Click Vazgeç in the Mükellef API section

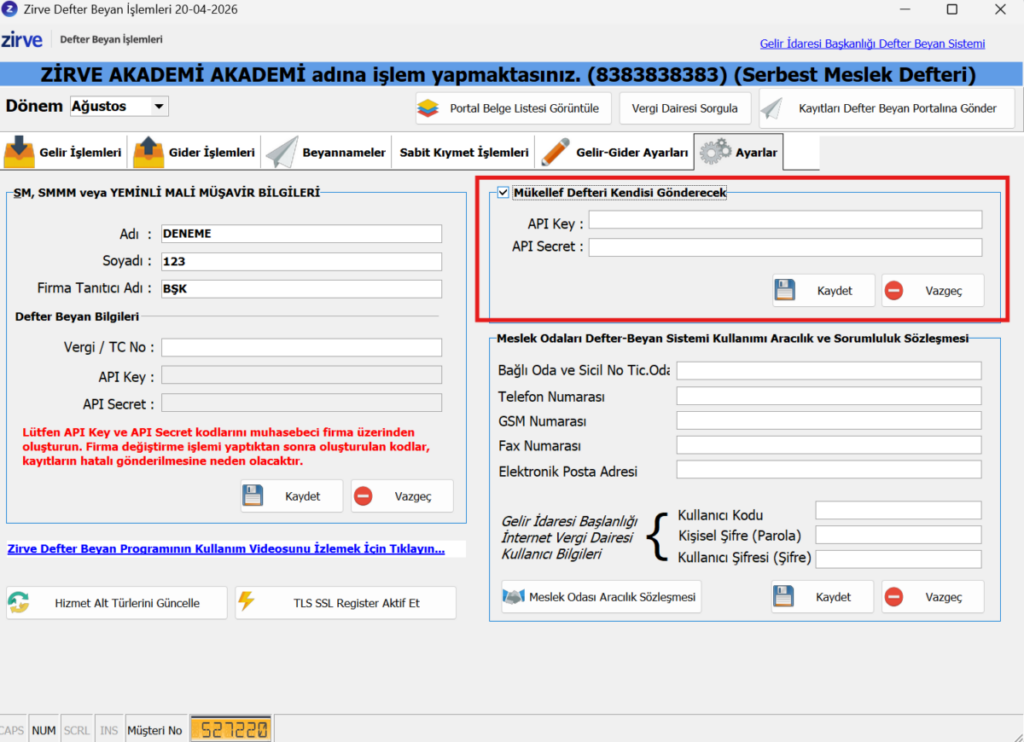tap(933, 291)
